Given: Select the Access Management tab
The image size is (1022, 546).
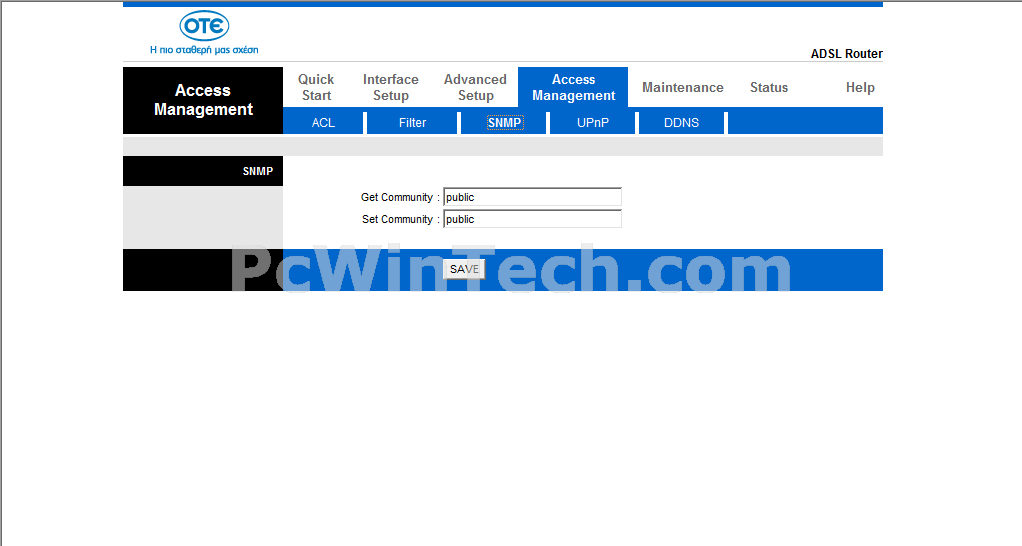Looking at the screenshot, I should (573, 87).
